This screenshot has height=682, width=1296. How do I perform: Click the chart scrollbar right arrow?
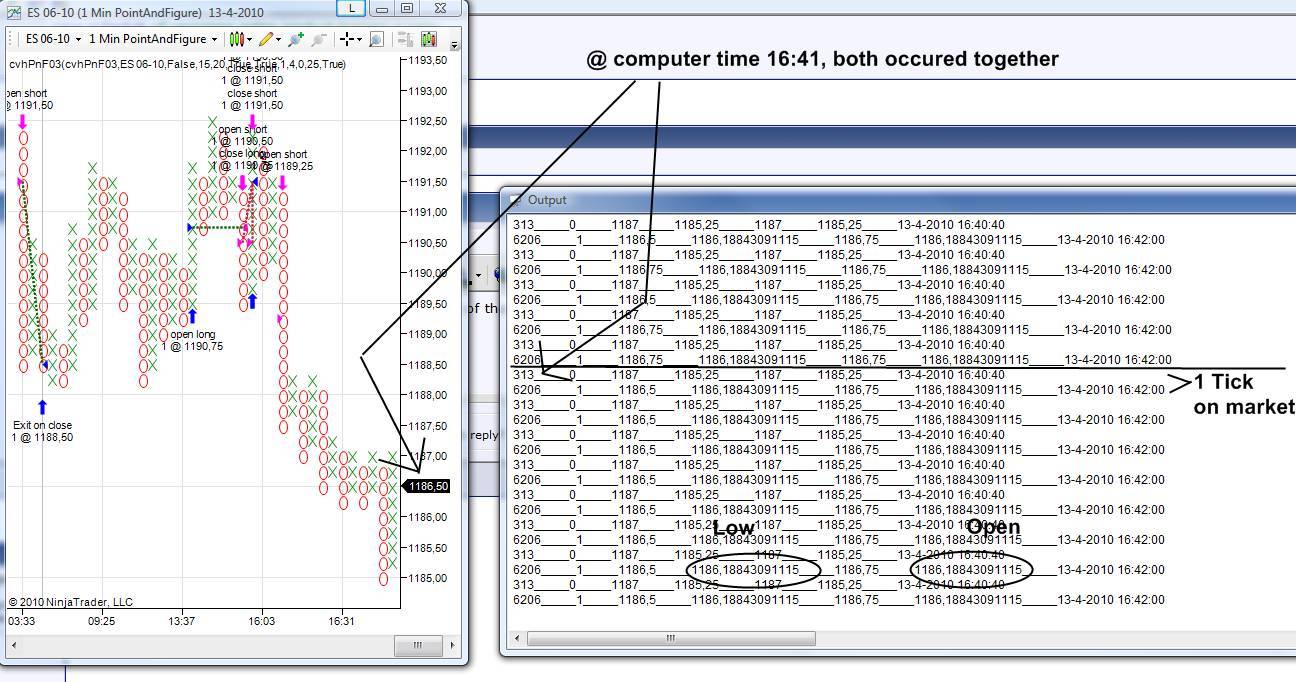point(453,645)
